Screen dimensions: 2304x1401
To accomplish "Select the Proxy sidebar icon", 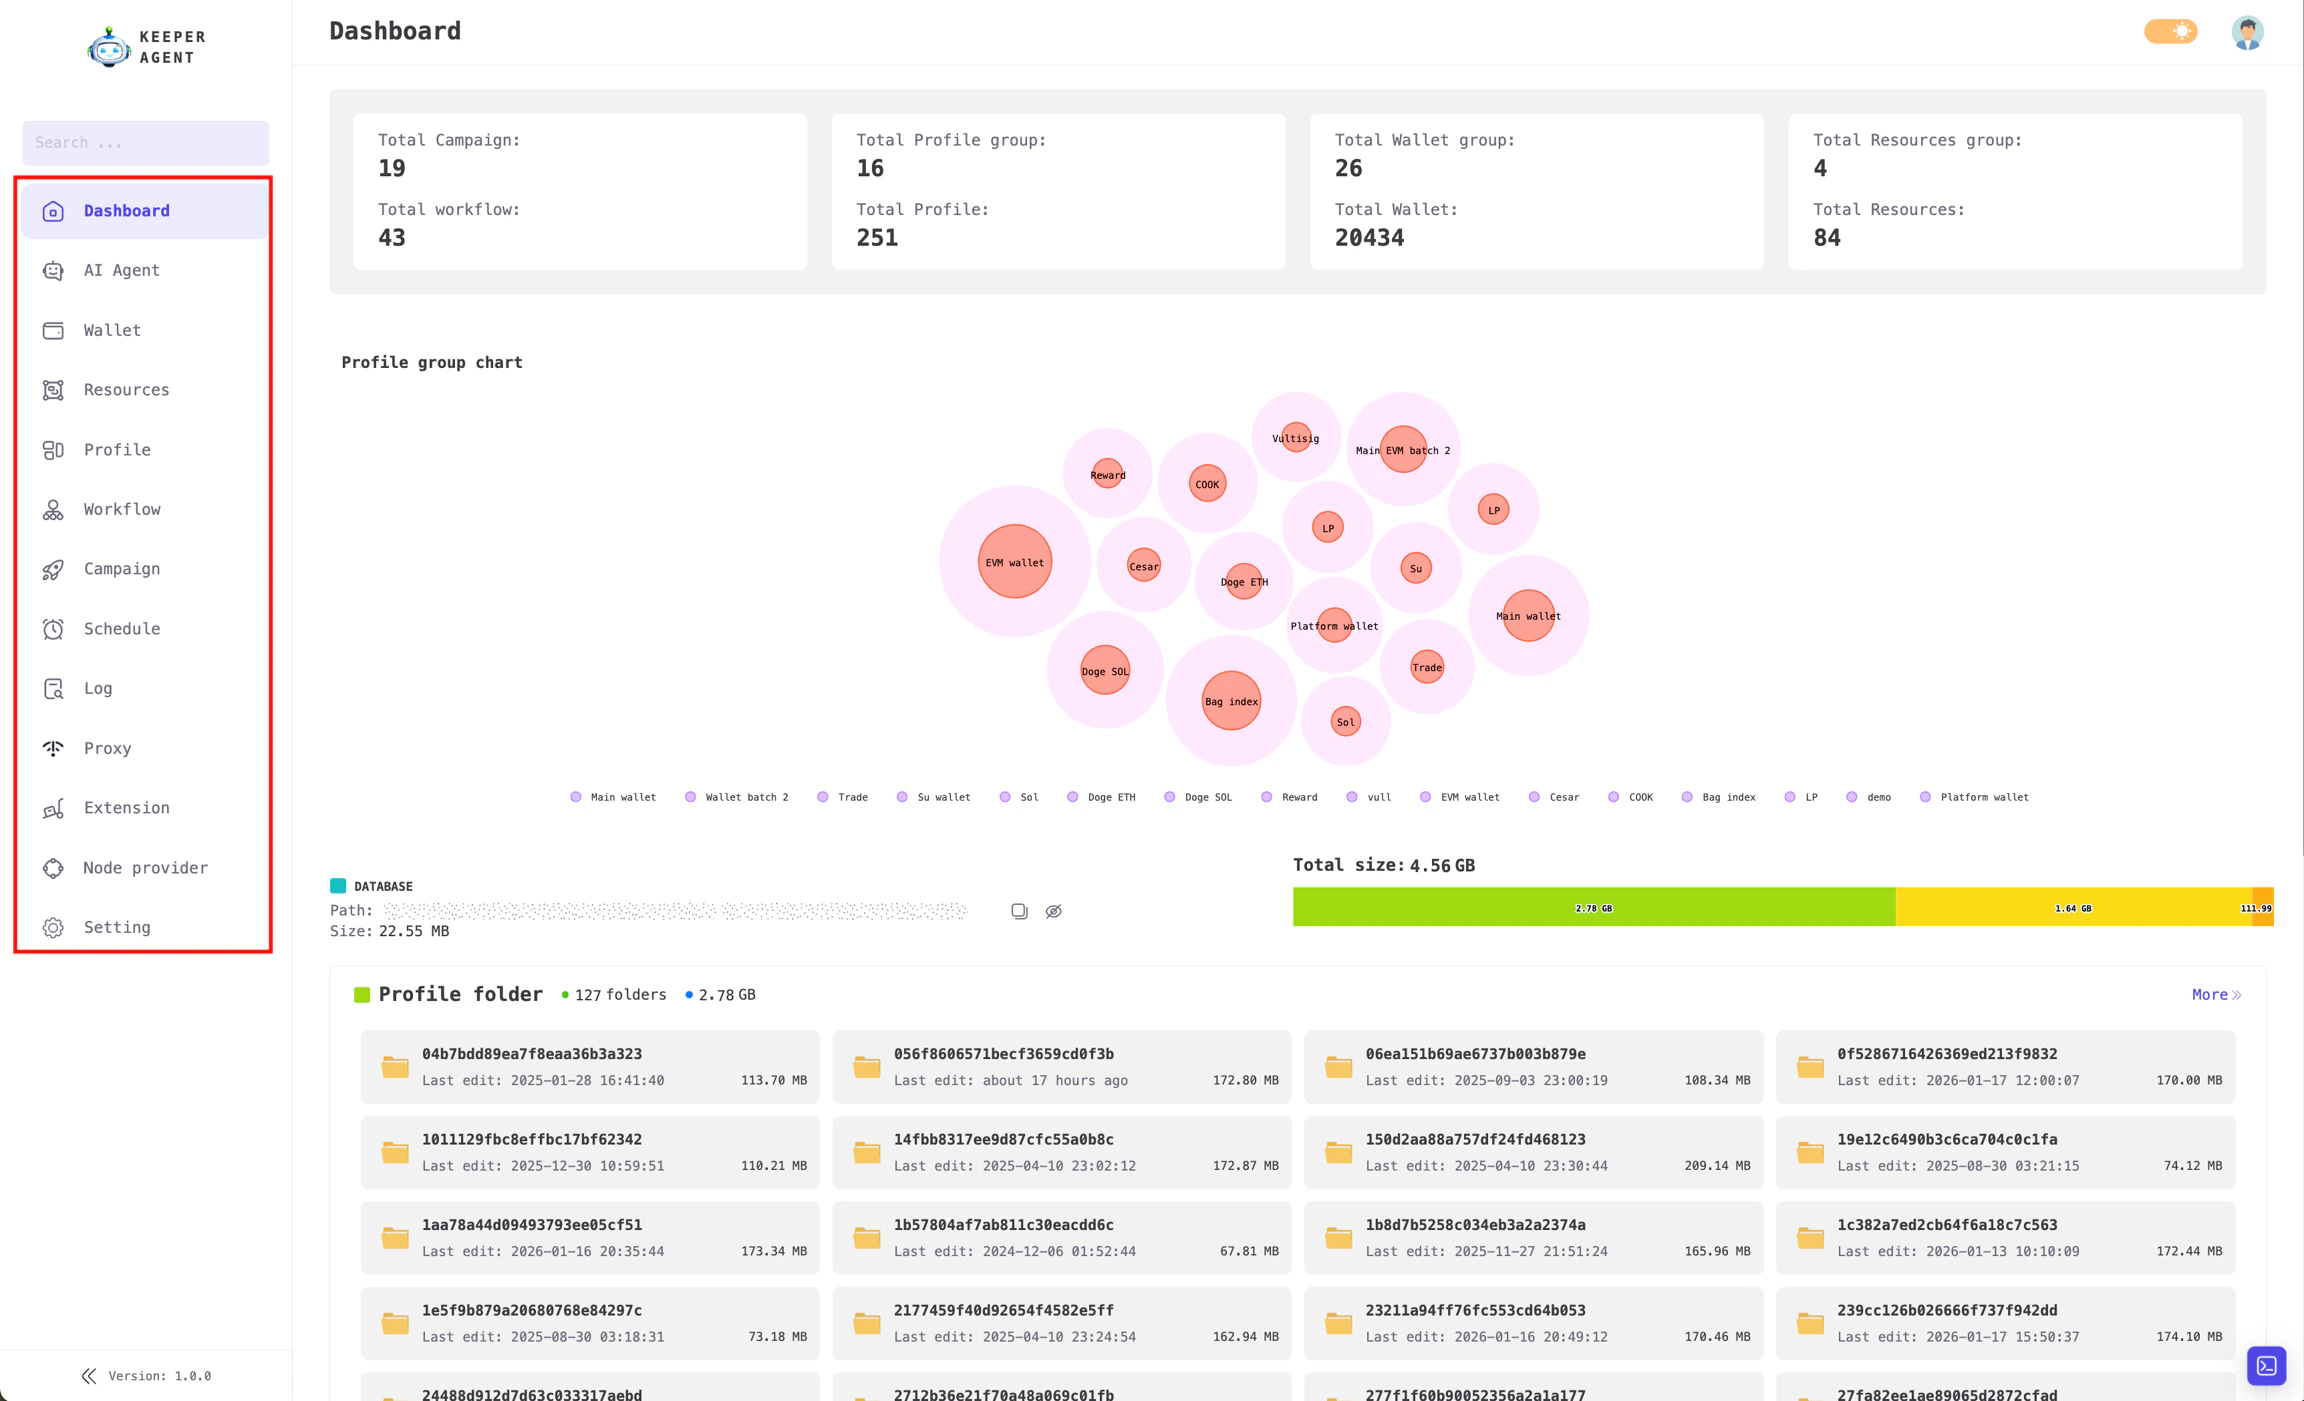I will (x=52, y=748).
